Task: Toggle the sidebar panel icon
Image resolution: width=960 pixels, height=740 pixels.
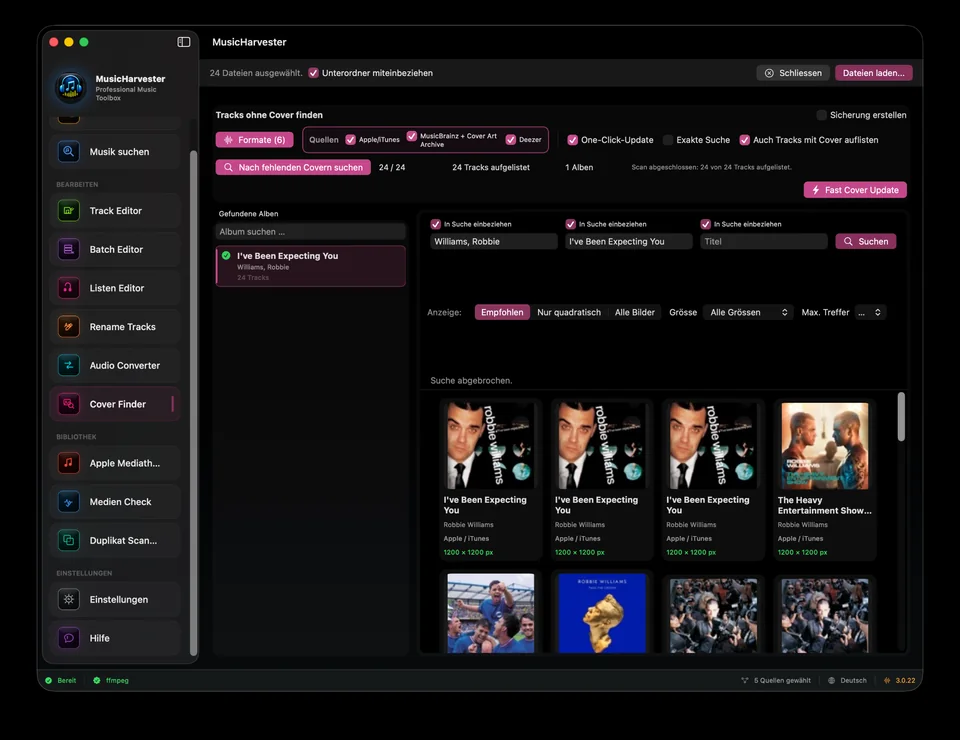Action: pyautogui.click(x=184, y=42)
